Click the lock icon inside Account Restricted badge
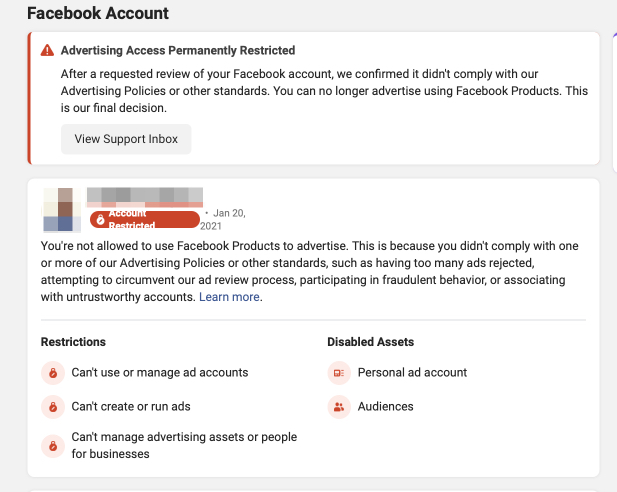Screen dimensions: 617x492 (x=101, y=219)
